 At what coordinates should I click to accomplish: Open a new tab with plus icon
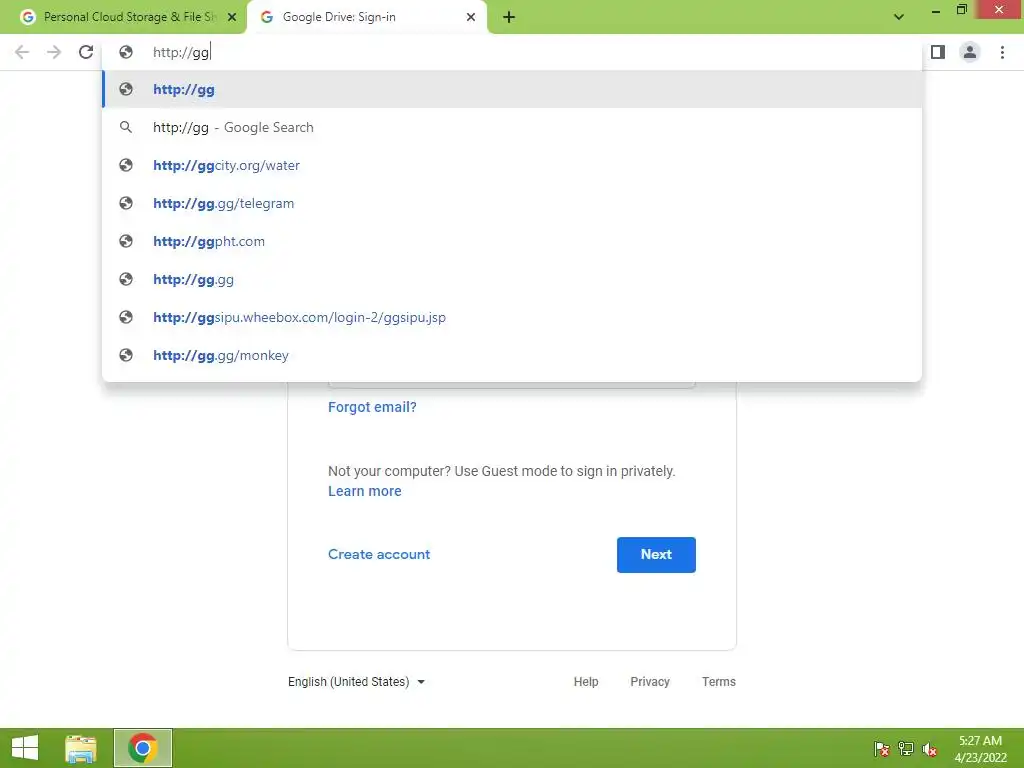coord(509,18)
